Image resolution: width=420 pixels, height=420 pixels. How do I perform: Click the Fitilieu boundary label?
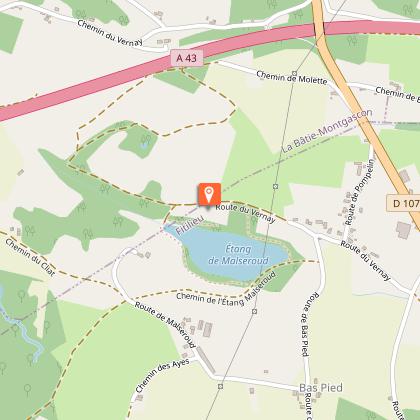[189, 225]
